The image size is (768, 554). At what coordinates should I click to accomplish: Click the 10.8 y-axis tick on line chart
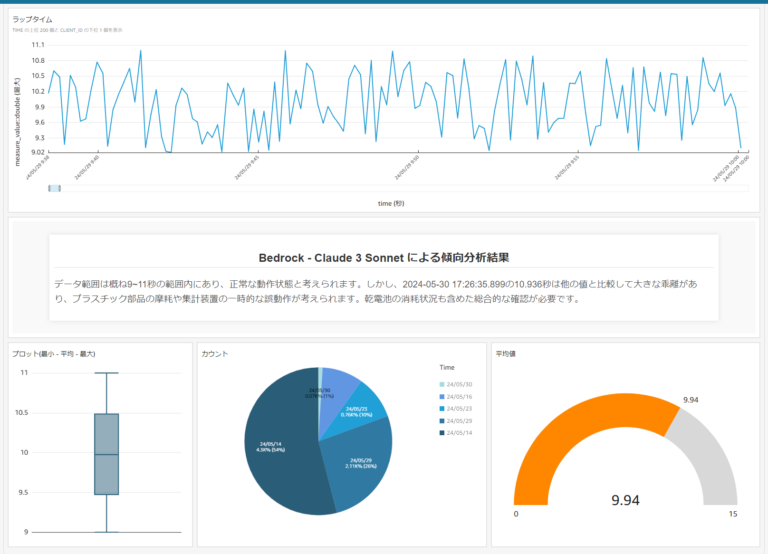pyautogui.click(x=38, y=60)
